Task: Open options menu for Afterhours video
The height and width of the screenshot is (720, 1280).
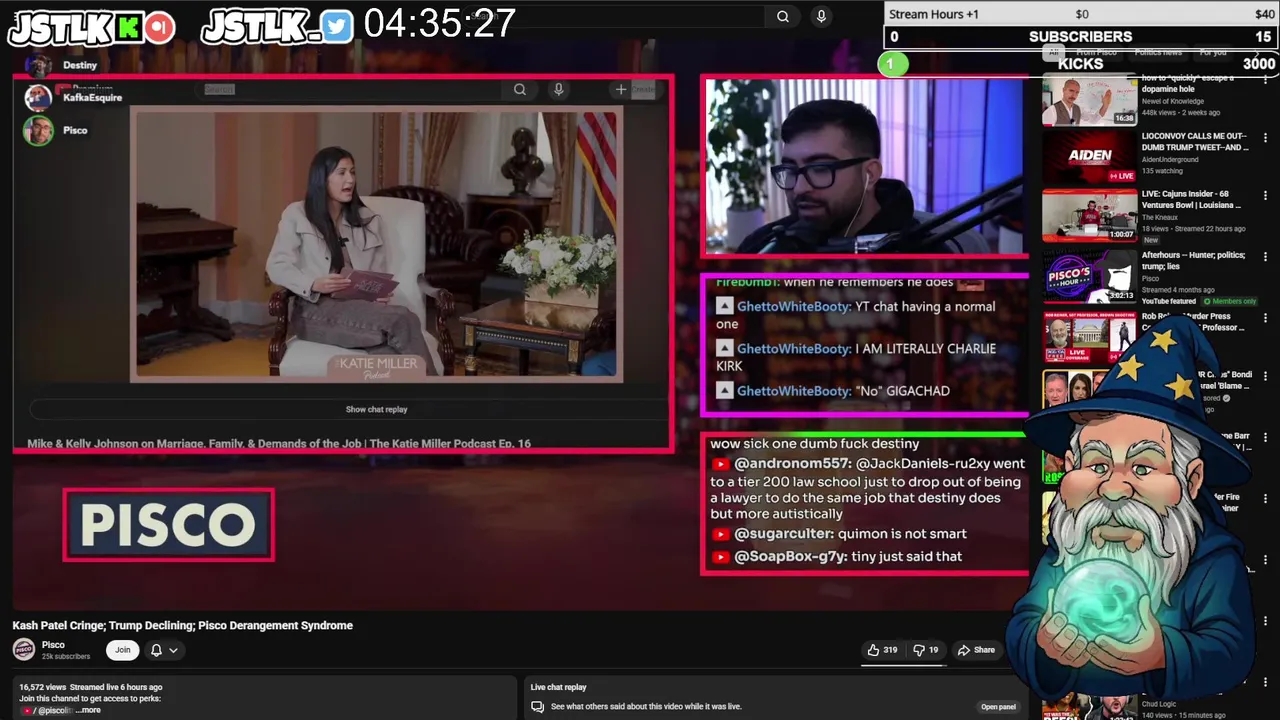Action: pos(1265,258)
